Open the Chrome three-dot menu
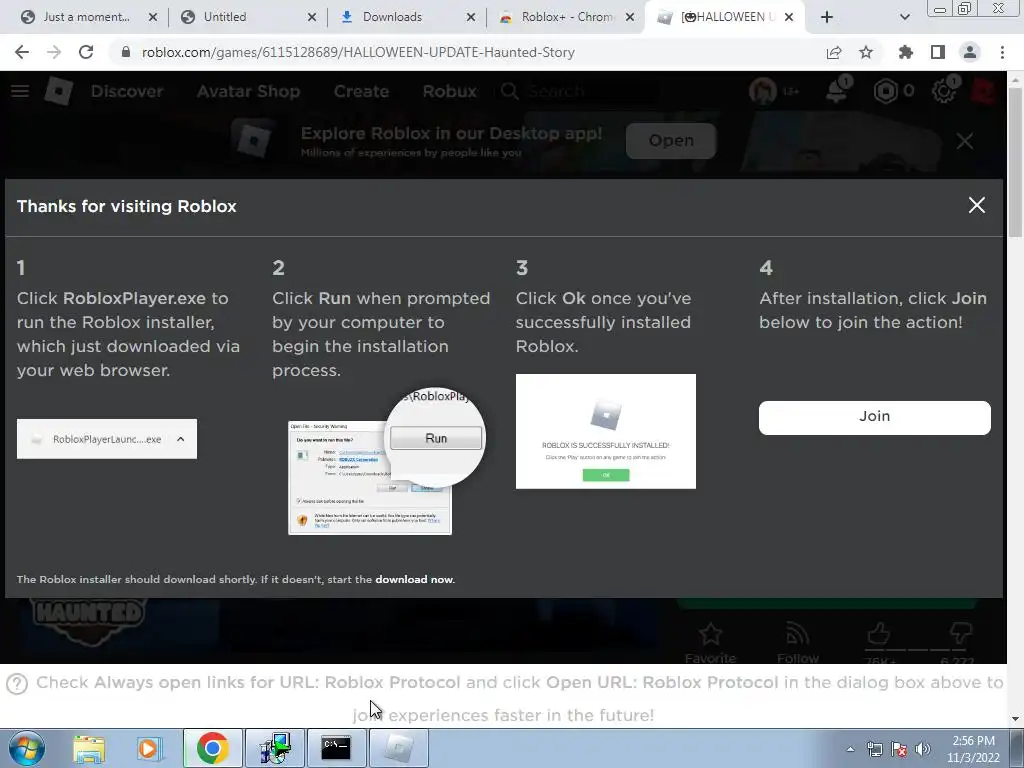1024x768 pixels. coord(1002,52)
